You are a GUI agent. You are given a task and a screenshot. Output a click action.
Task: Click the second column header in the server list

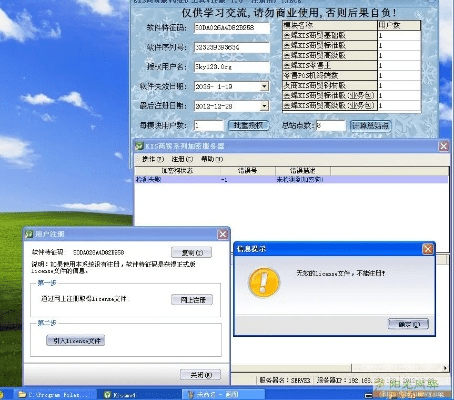248,171
